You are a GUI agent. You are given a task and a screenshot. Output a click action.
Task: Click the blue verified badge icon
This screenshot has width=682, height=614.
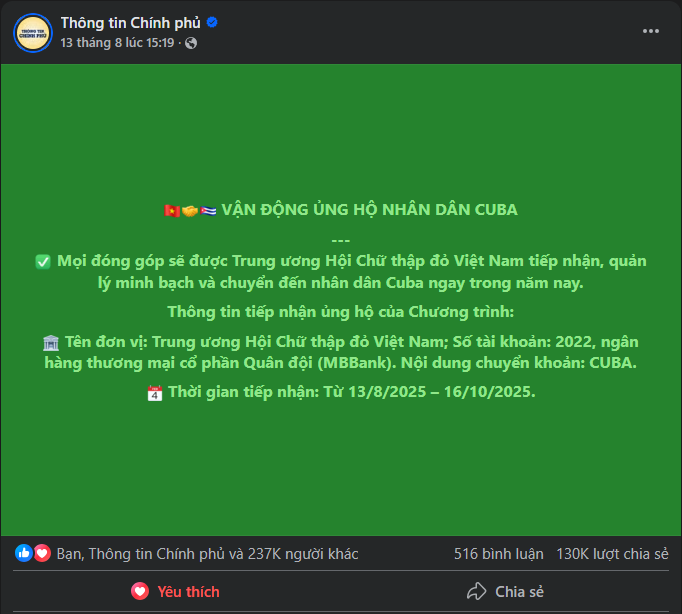click(x=212, y=22)
